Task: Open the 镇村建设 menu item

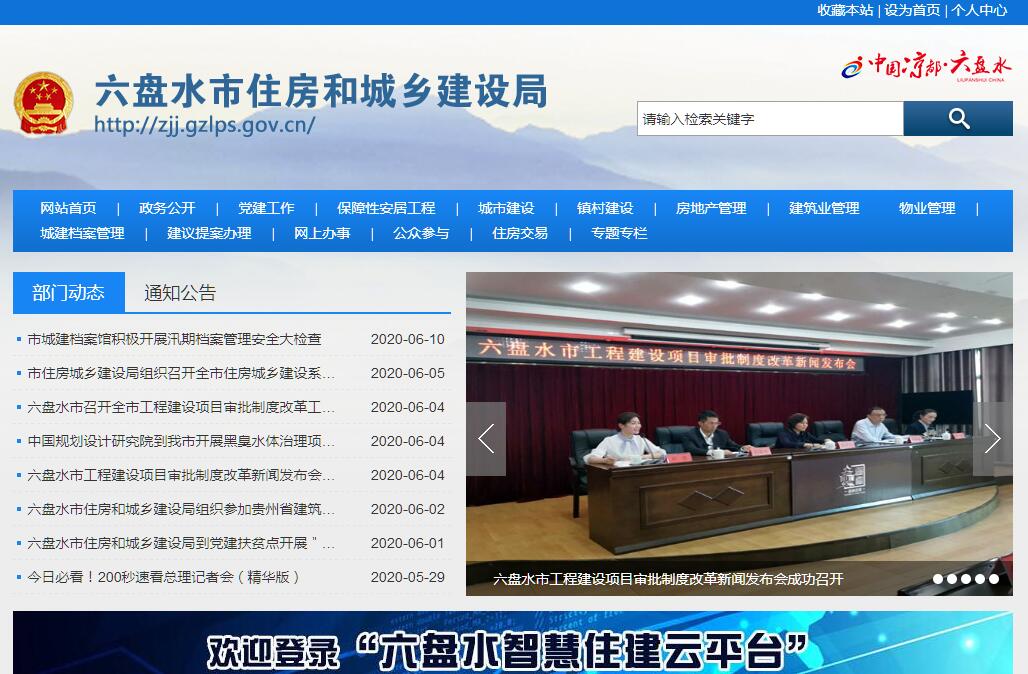Action: pyautogui.click(x=605, y=208)
